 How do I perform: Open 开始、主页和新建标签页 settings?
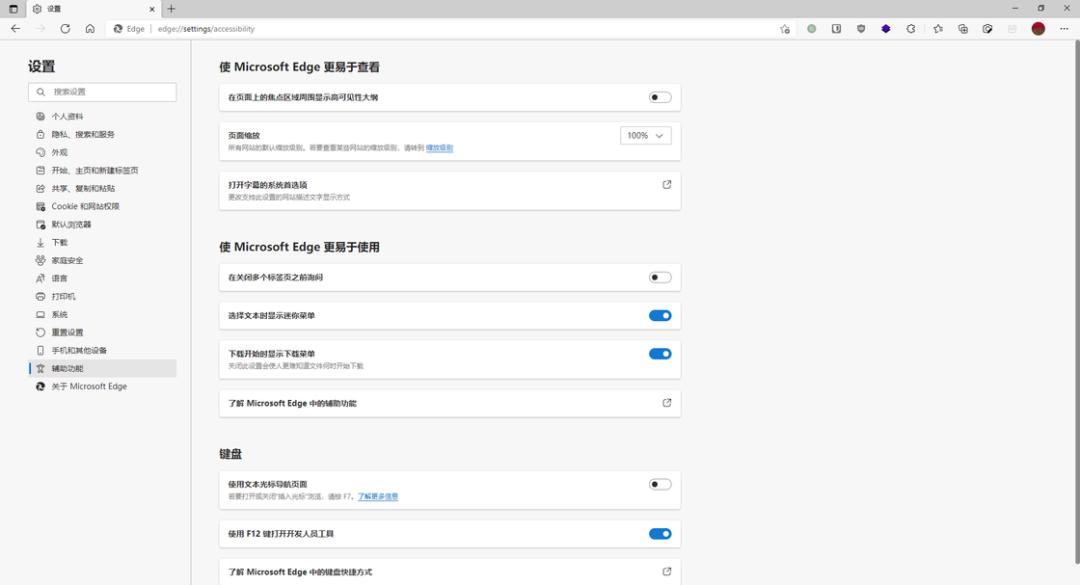[x=102, y=170]
